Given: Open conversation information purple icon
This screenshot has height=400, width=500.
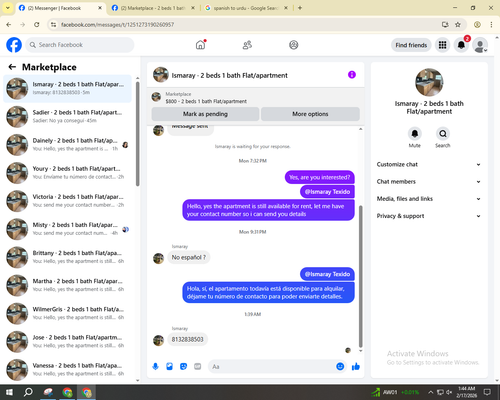Looking at the screenshot, I should pos(352,75).
